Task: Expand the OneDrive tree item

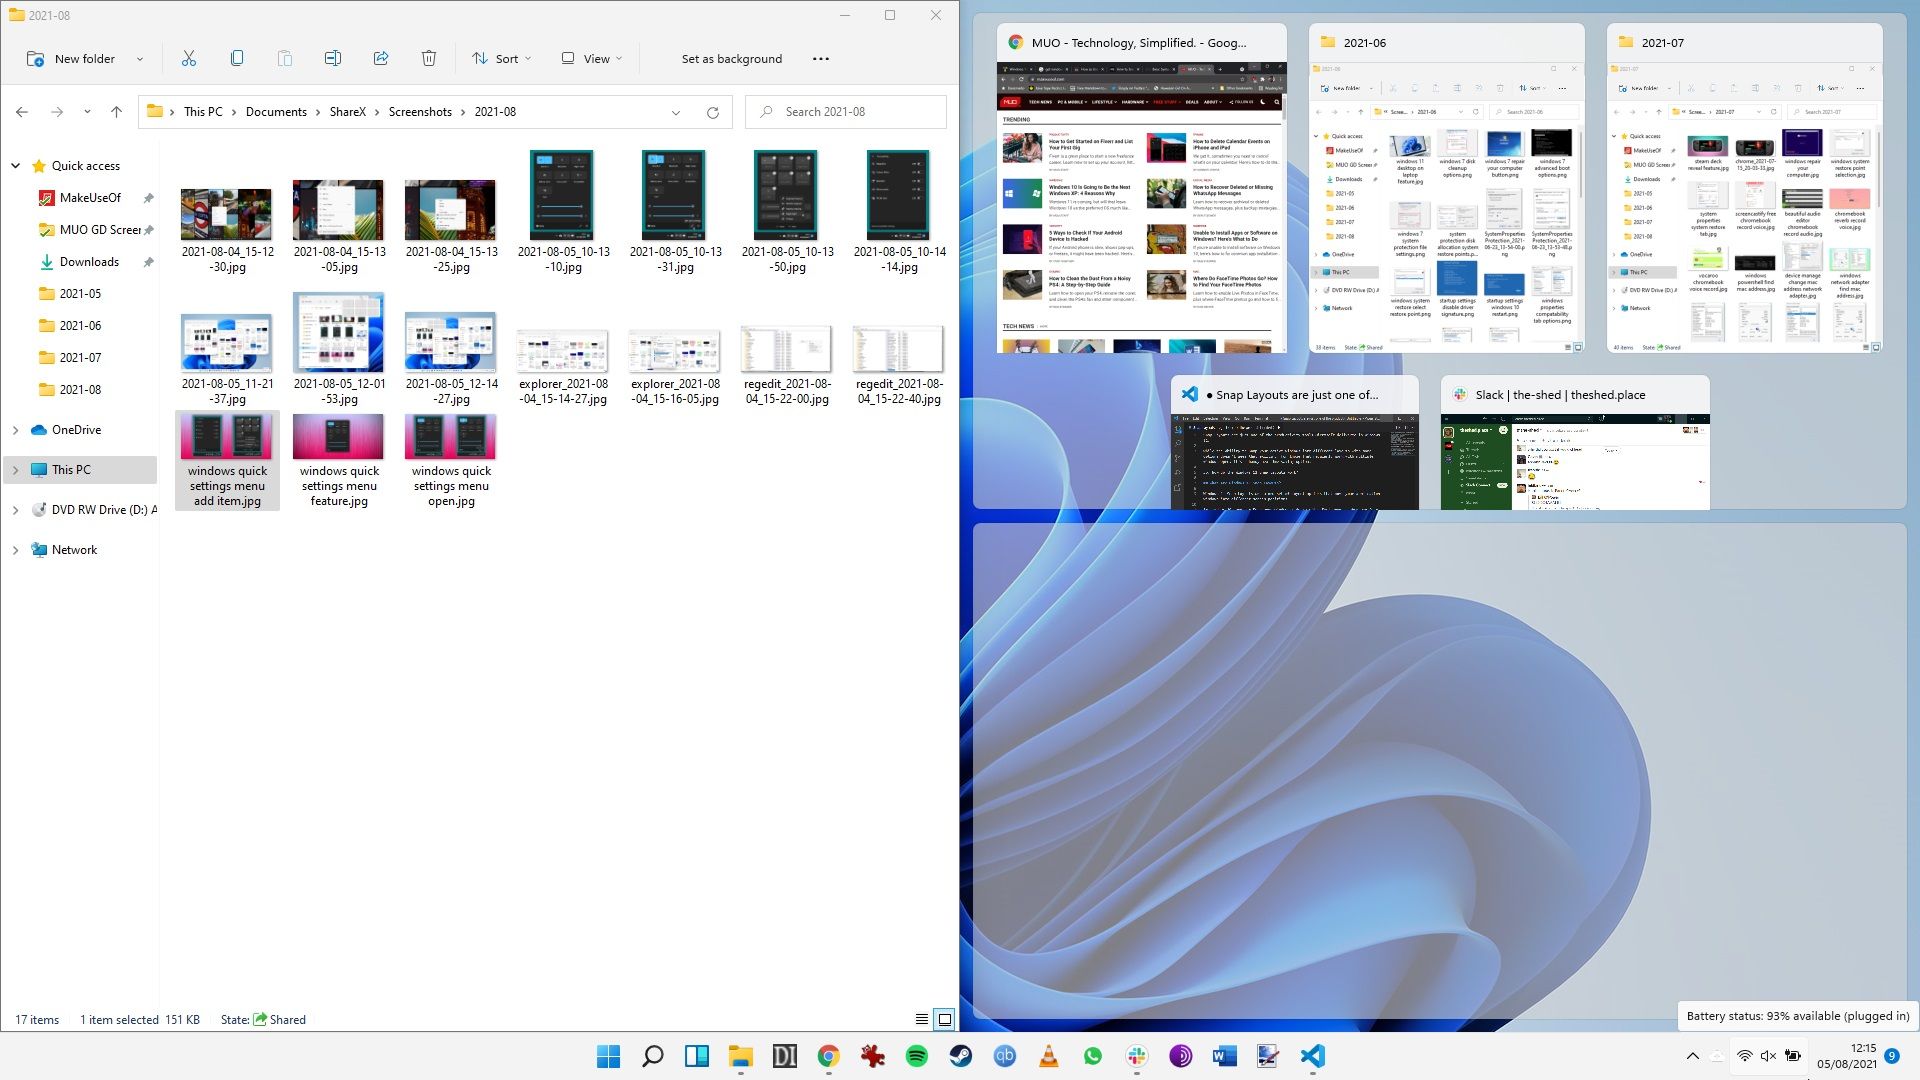Action: coord(15,429)
